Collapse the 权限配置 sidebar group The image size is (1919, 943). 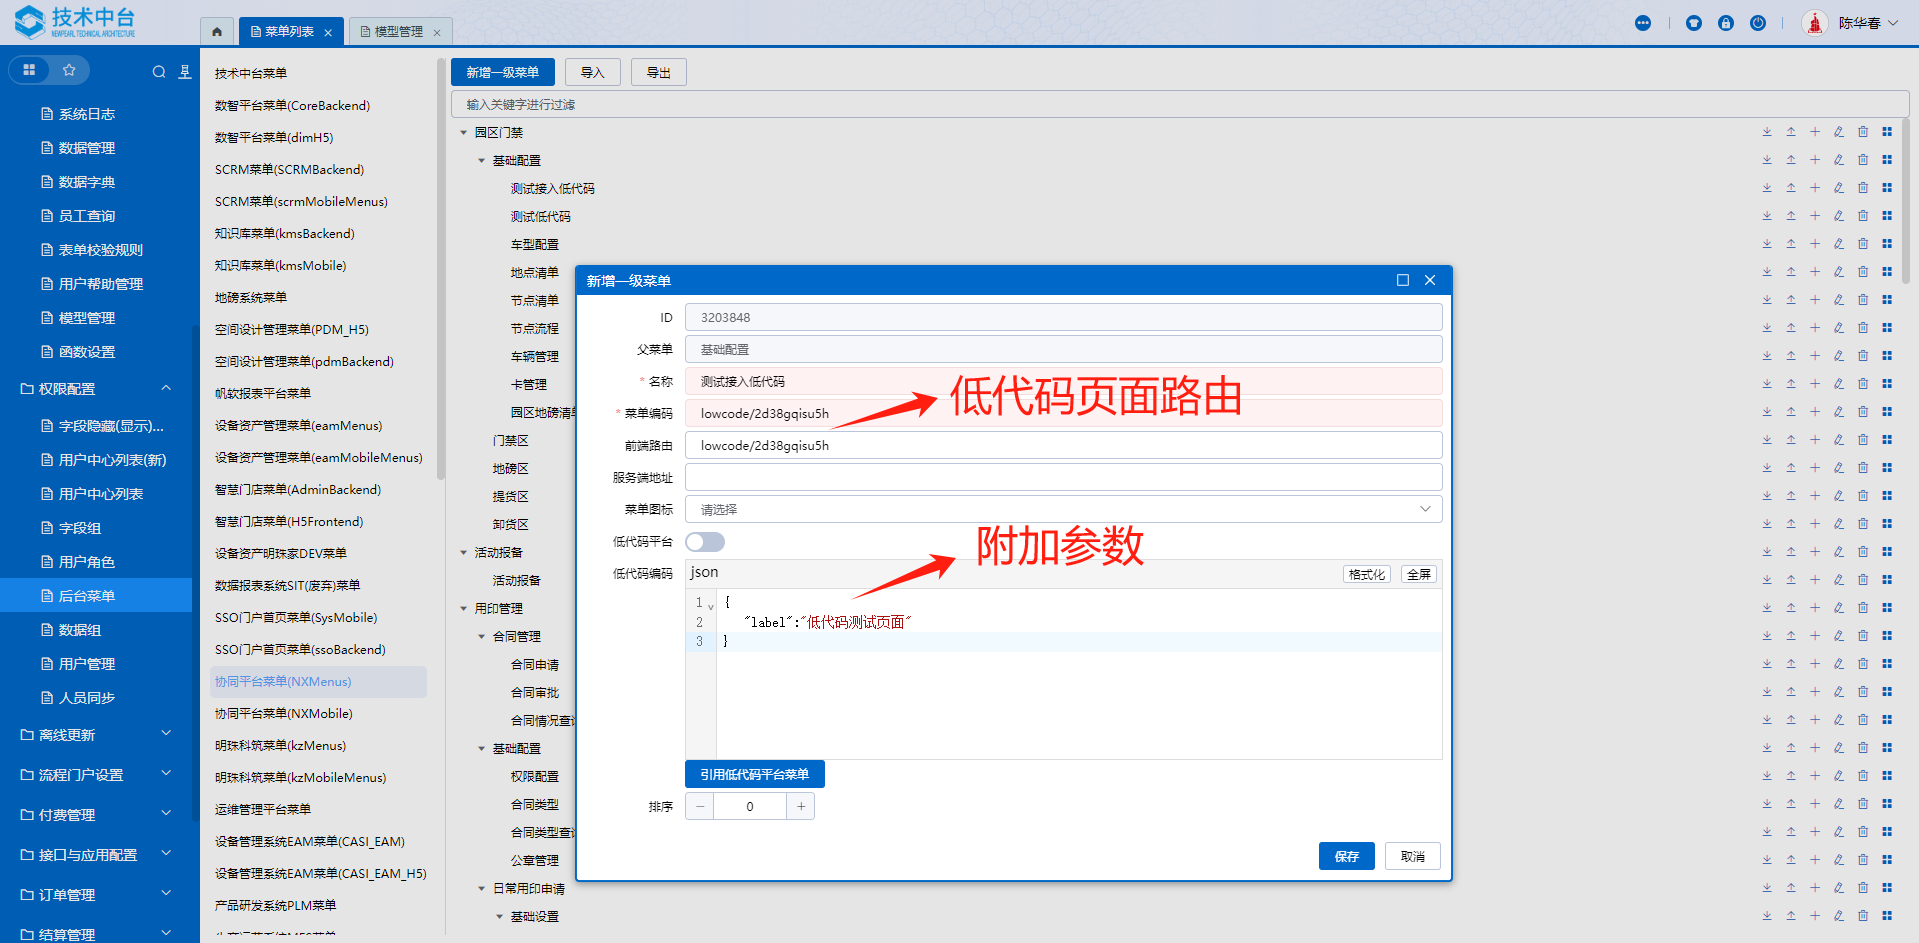pyautogui.click(x=166, y=389)
